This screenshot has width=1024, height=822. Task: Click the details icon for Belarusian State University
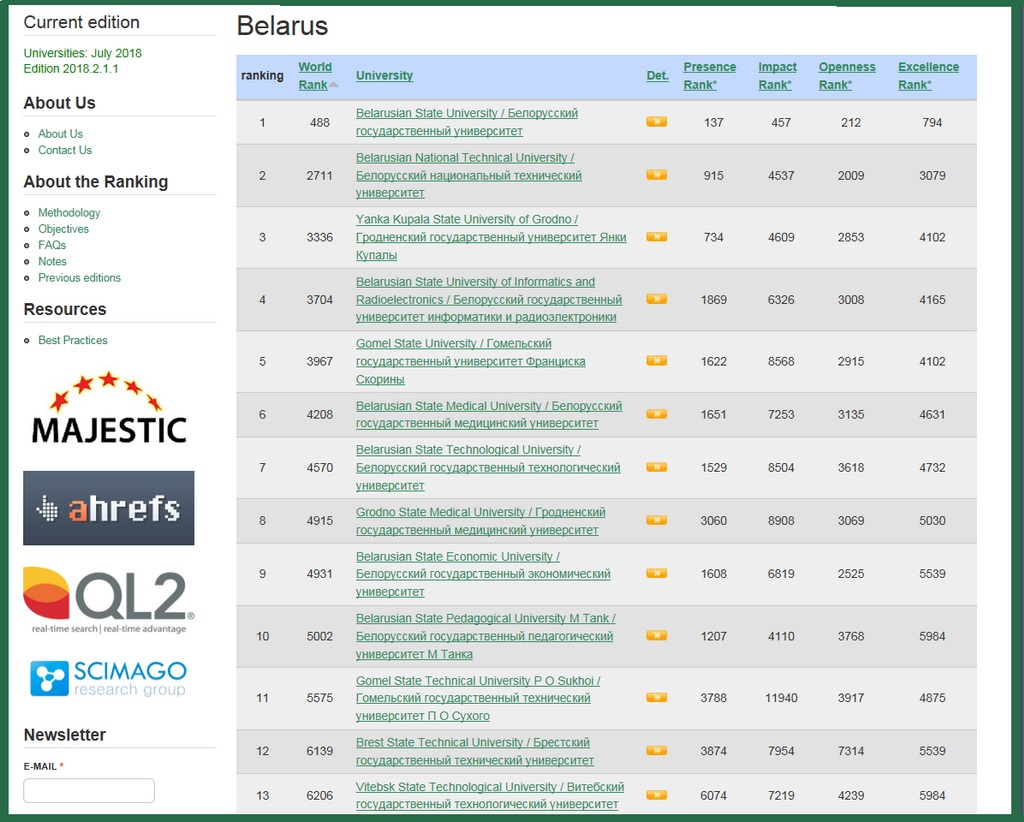656,122
